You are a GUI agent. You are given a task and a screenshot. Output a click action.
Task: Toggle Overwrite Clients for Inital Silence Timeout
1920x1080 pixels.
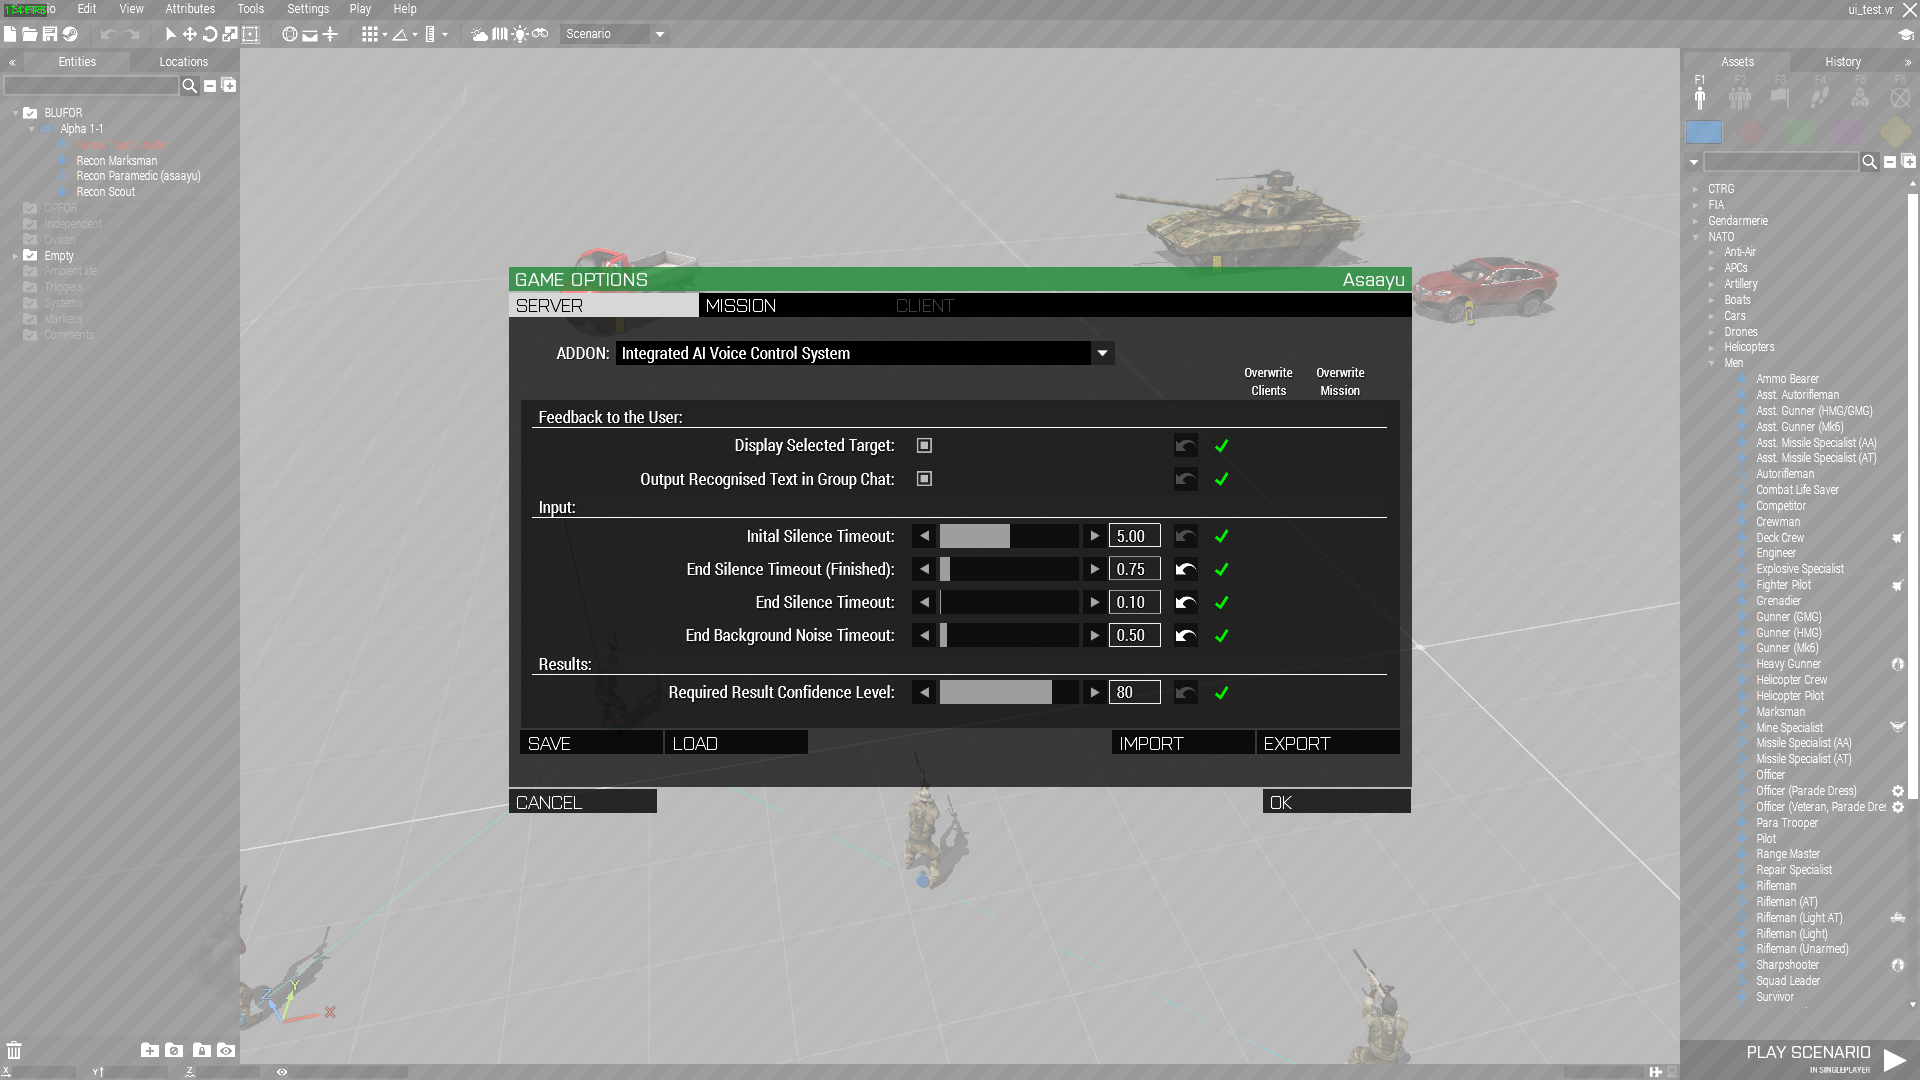pos(1221,536)
